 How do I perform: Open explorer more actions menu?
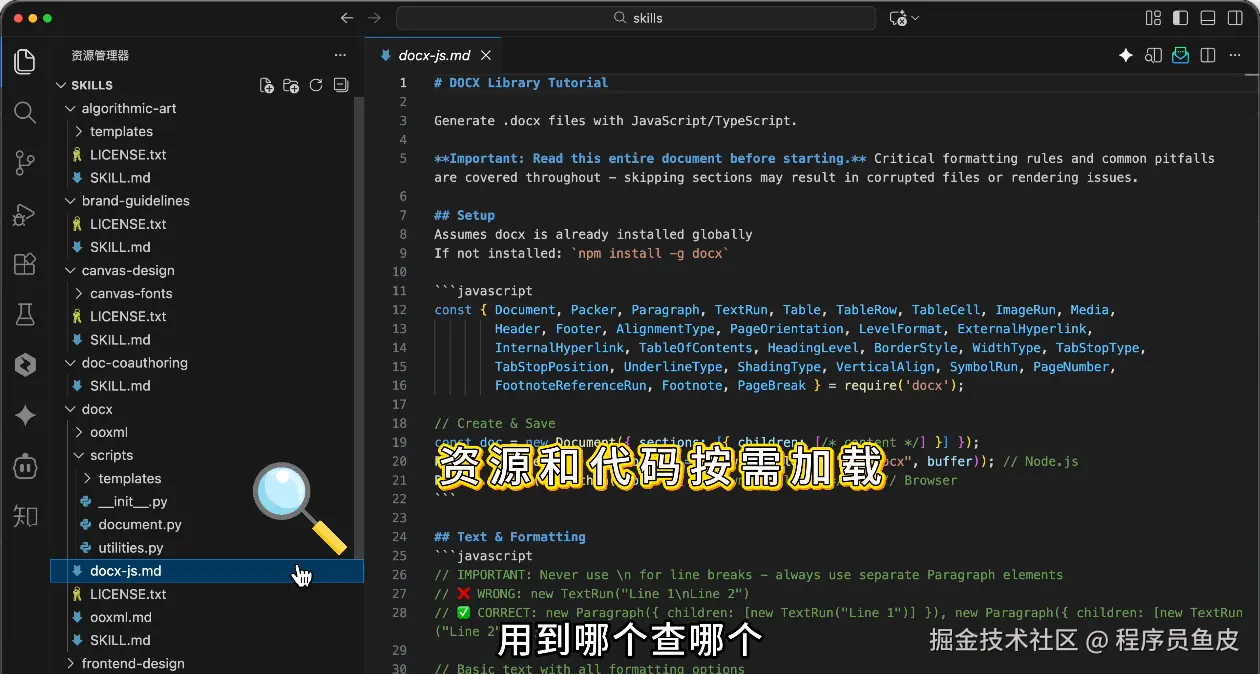(341, 55)
